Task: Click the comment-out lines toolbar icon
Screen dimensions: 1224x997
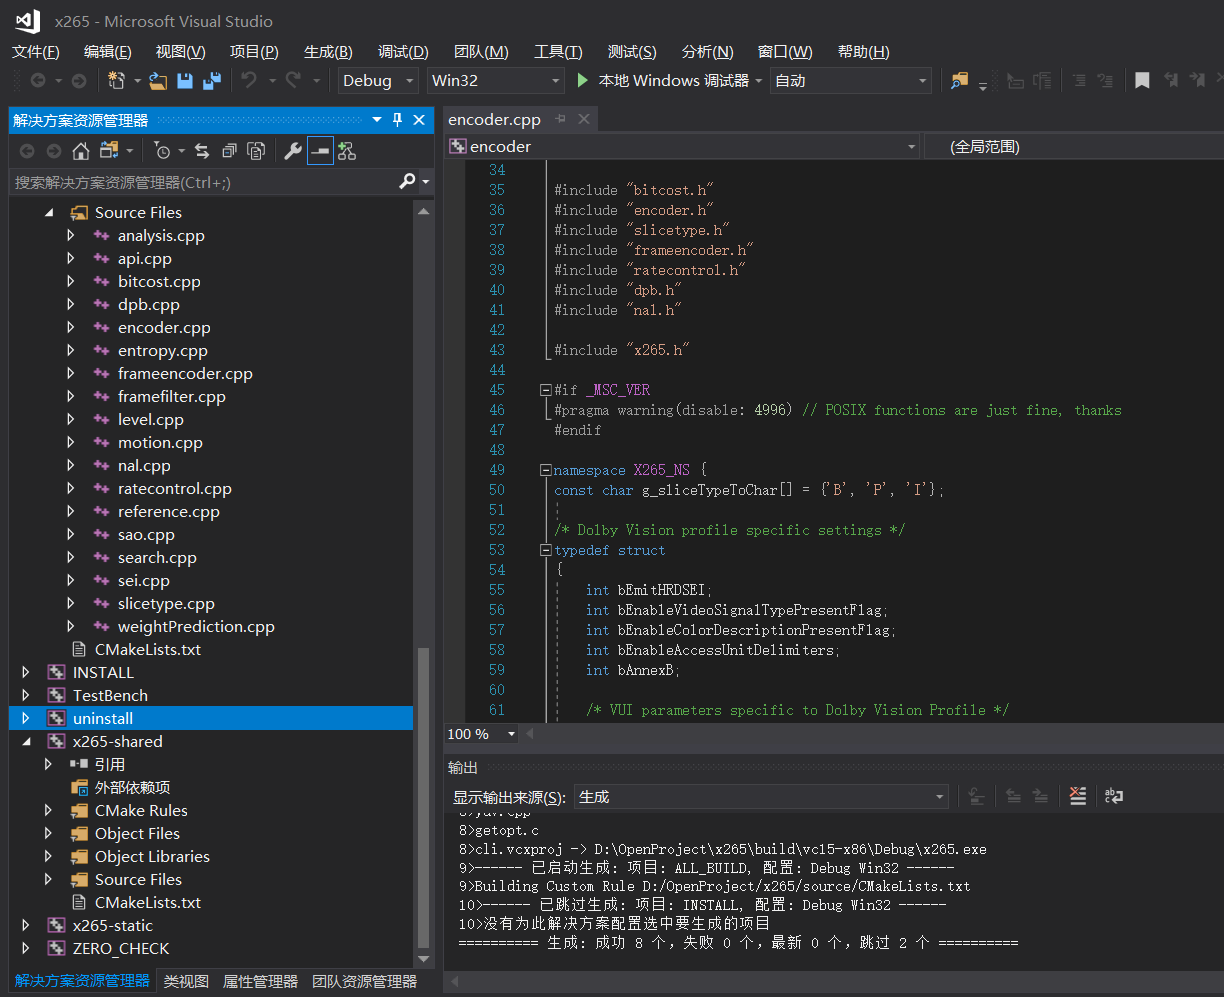Action: click(x=1079, y=81)
